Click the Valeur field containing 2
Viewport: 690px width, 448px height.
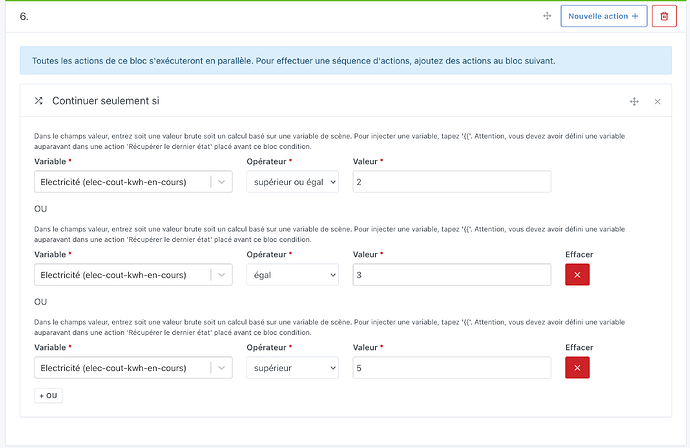pyautogui.click(x=451, y=181)
